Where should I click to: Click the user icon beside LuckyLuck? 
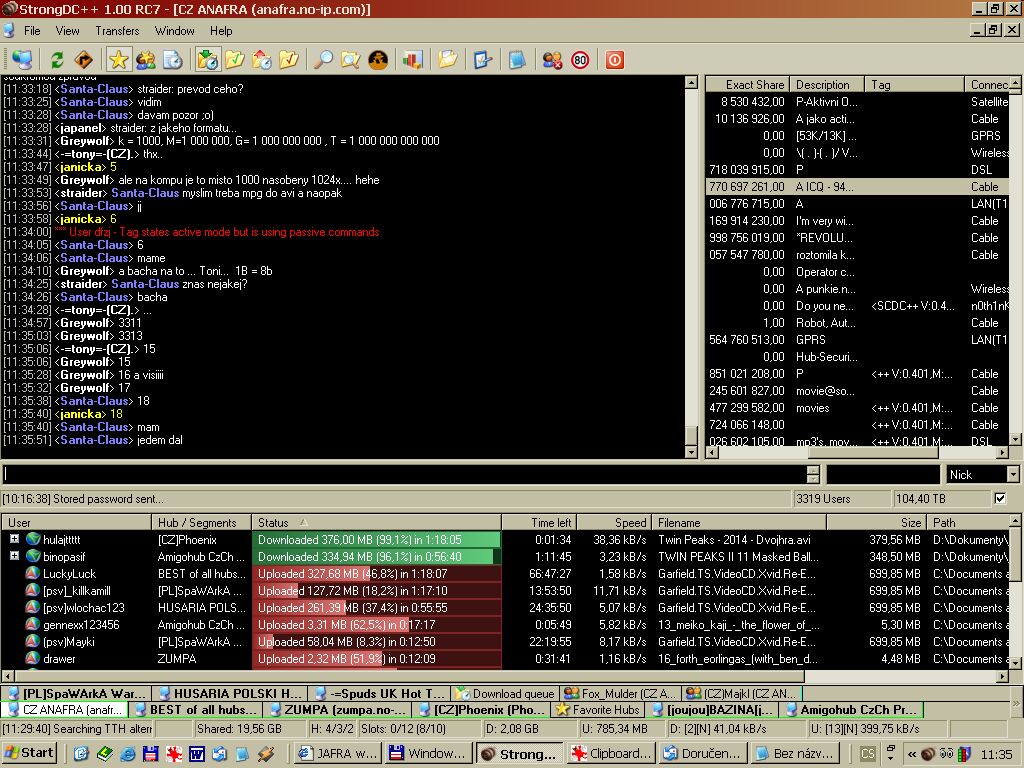[33, 573]
